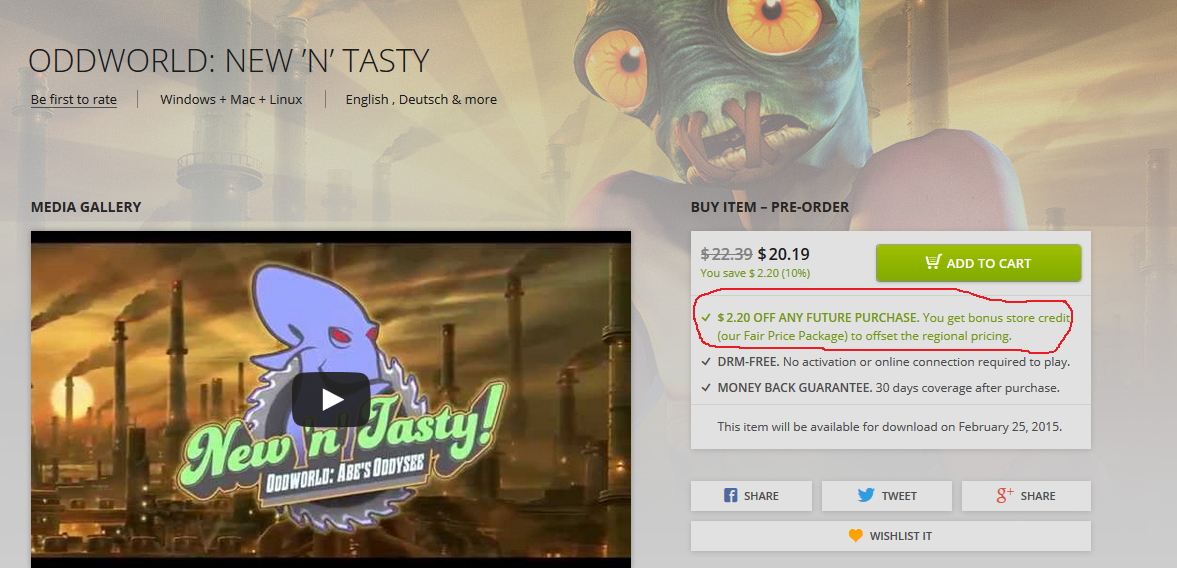Viewport: 1177px width, 568px height.
Task: Click the $20.19 discounted price
Action: tap(784, 254)
